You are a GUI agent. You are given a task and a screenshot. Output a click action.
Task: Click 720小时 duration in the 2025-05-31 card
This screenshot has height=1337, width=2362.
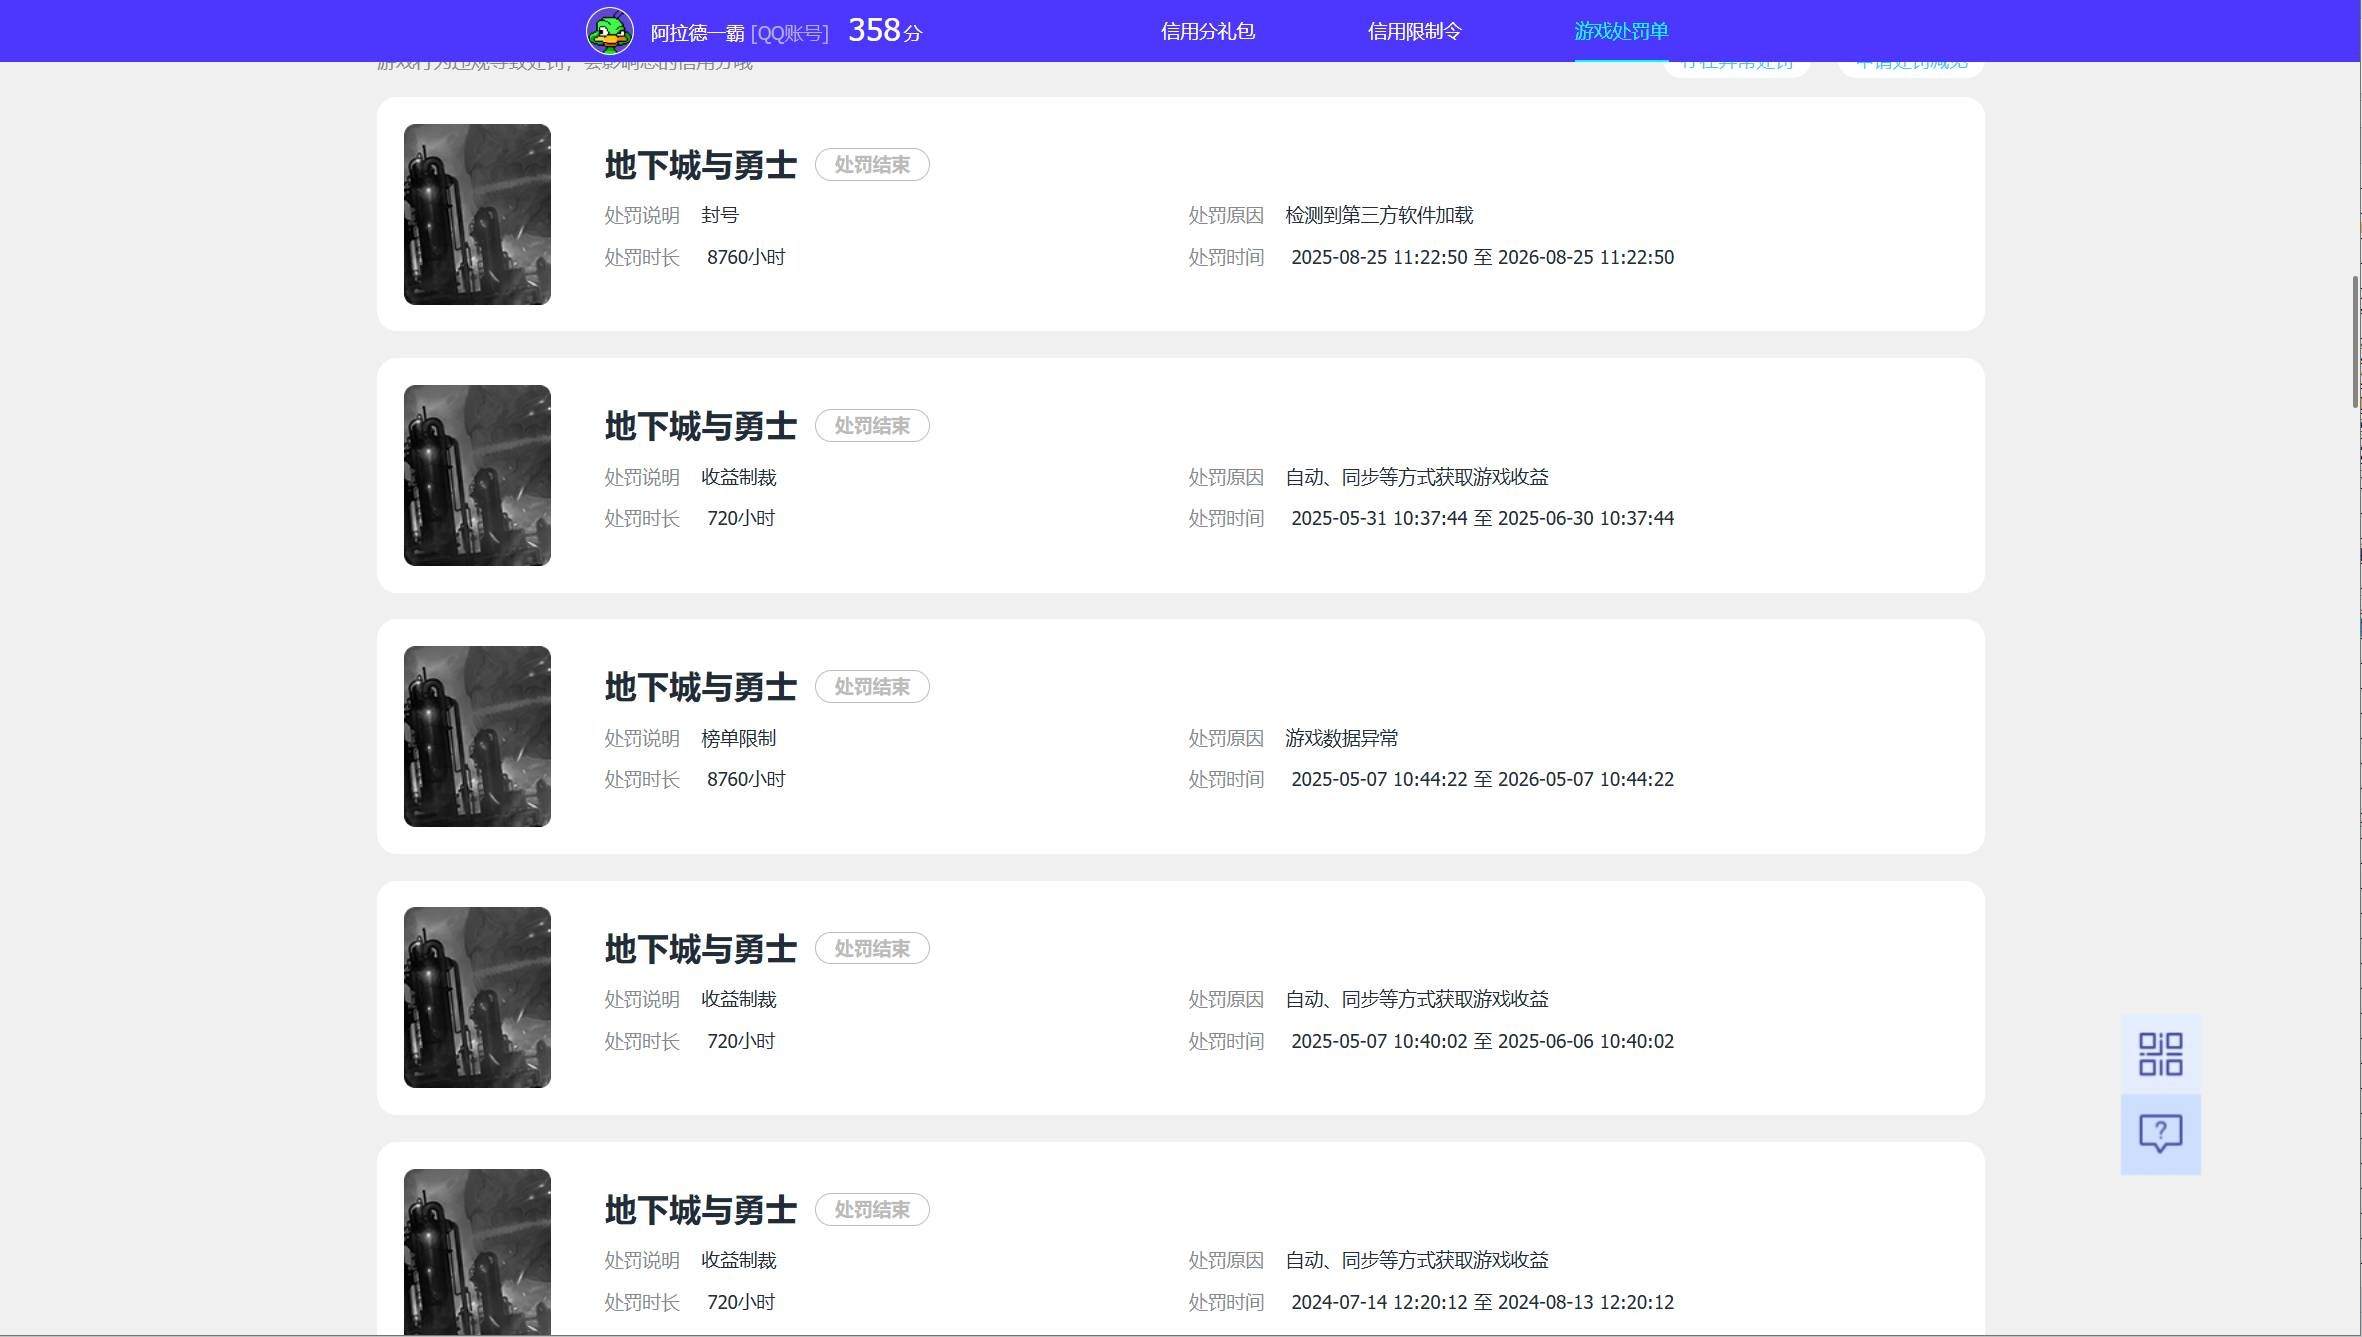coord(741,518)
